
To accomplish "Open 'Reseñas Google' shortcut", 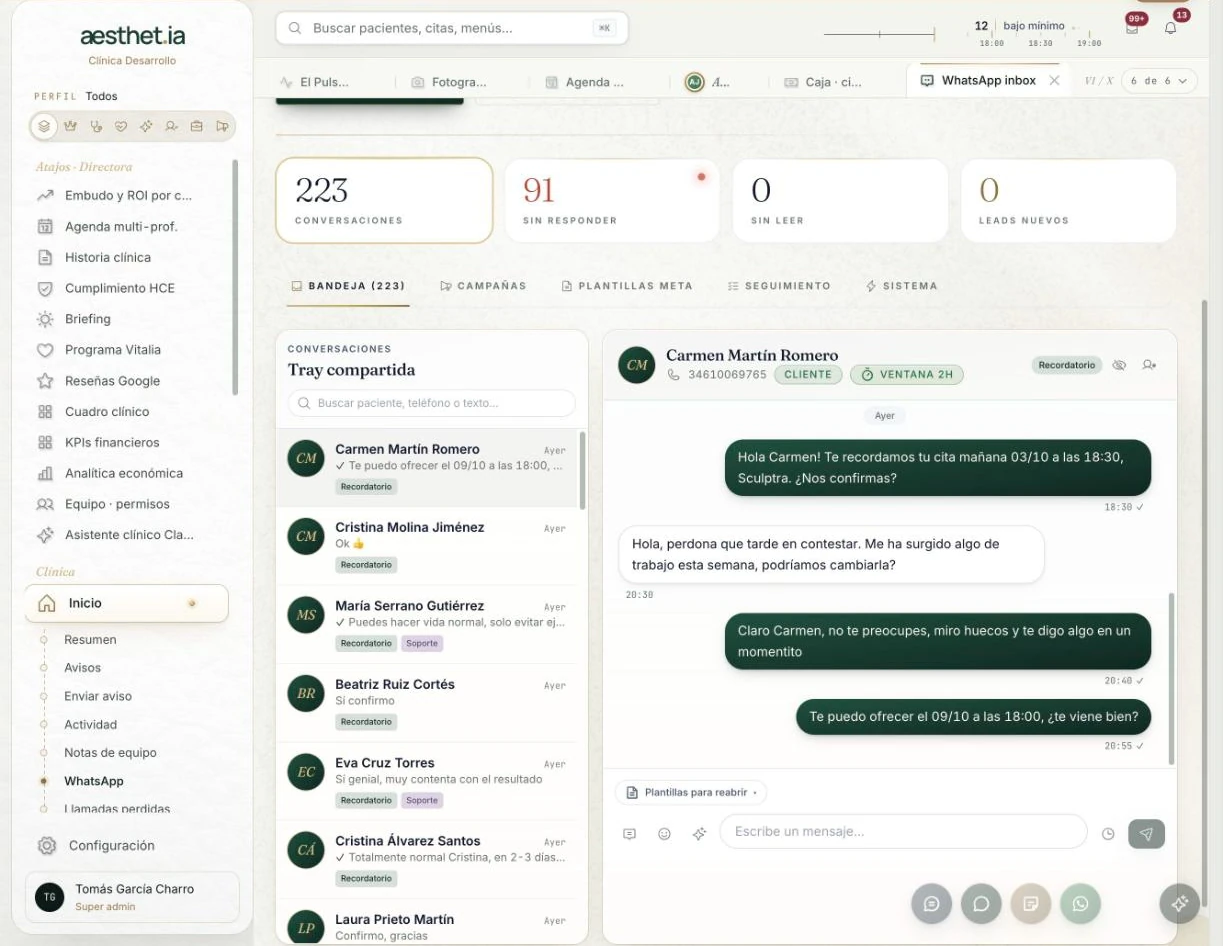I will click(112, 381).
